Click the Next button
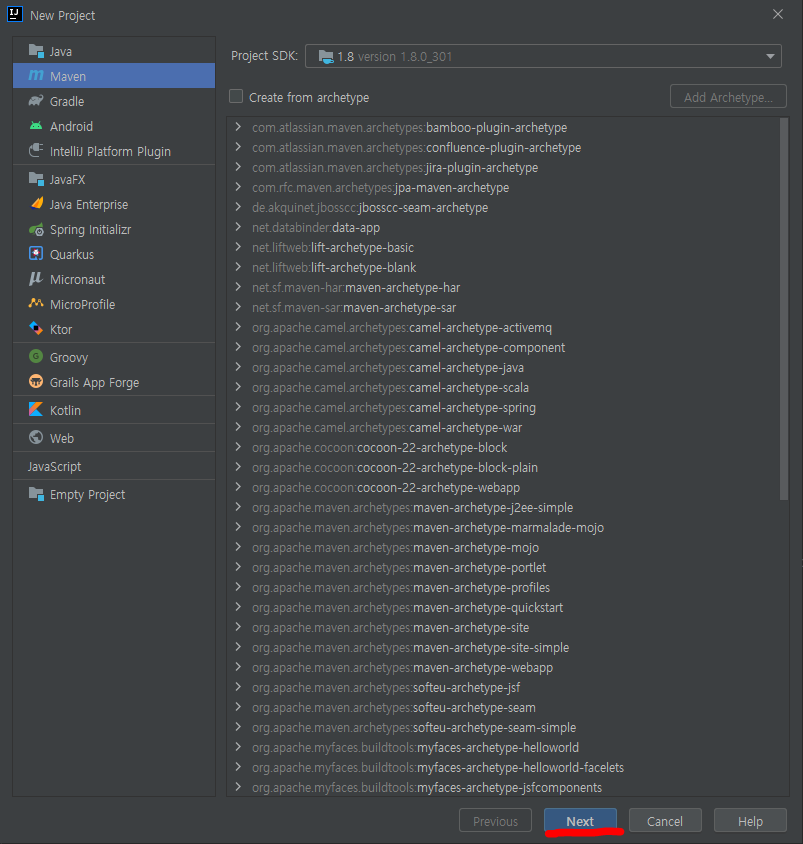Image resolution: width=803 pixels, height=844 pixels. tap(580, 821)
